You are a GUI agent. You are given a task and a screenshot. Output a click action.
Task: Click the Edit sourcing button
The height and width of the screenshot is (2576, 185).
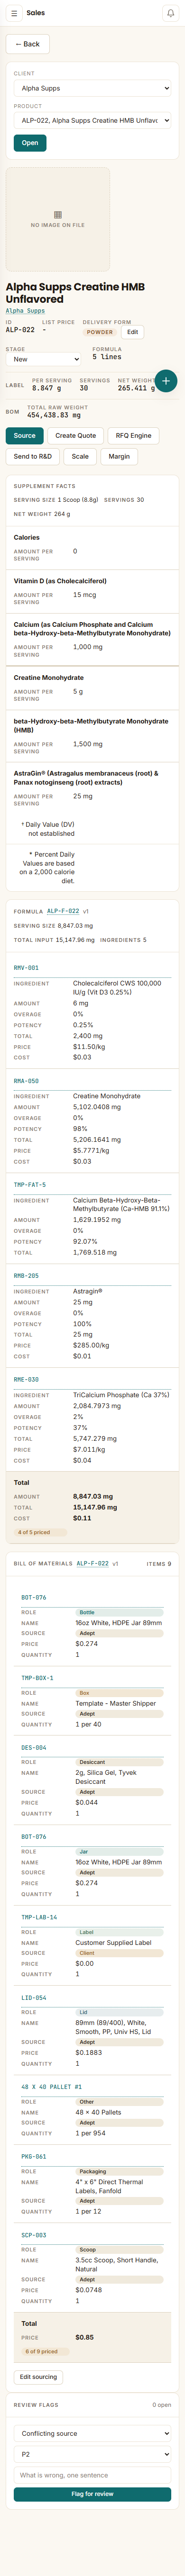(x=38, y=2377)
